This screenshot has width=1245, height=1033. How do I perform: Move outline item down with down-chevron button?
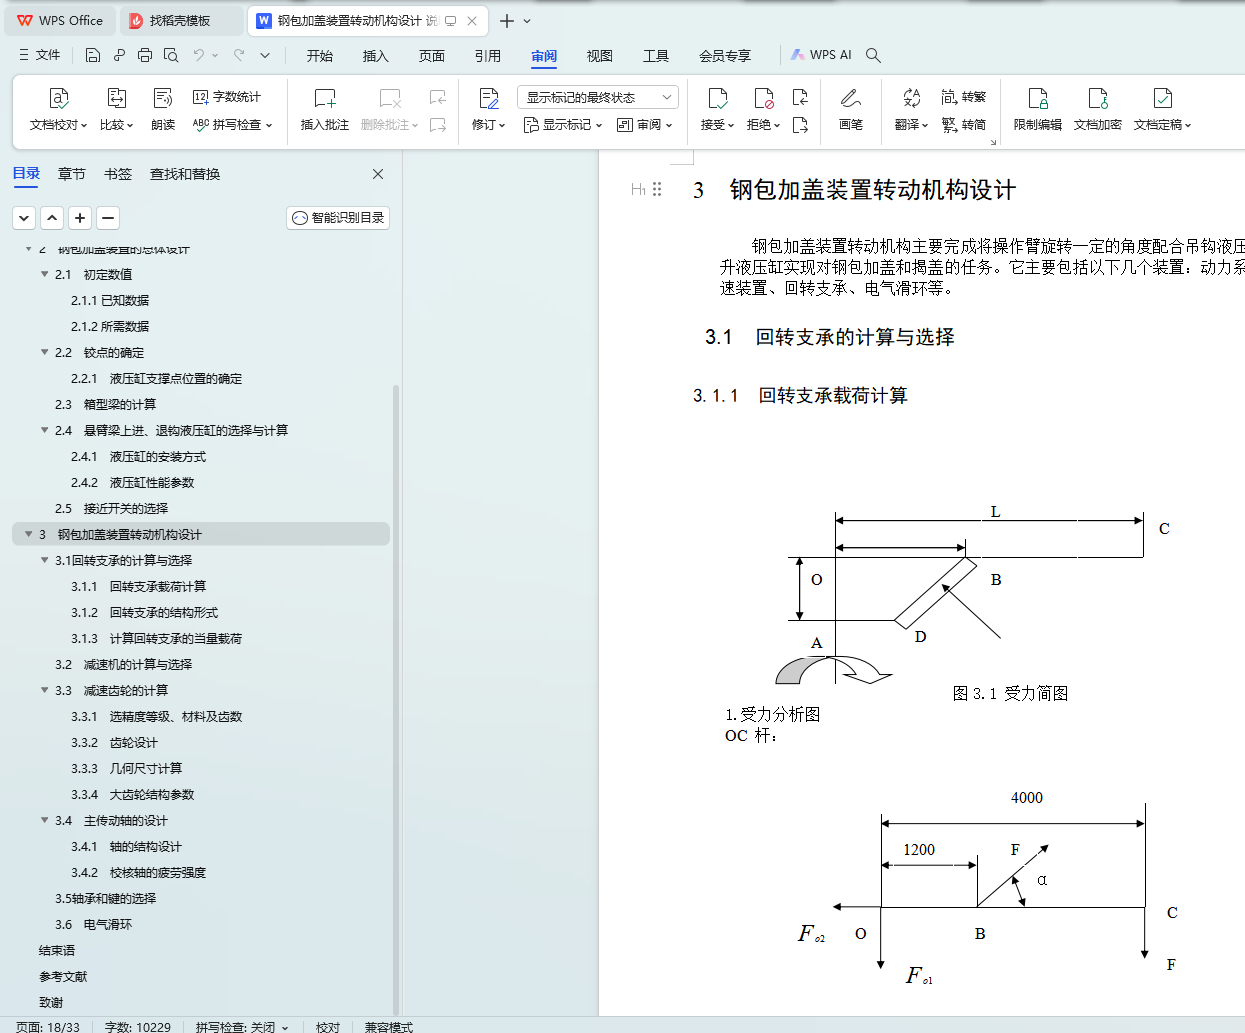click(24, 218)
